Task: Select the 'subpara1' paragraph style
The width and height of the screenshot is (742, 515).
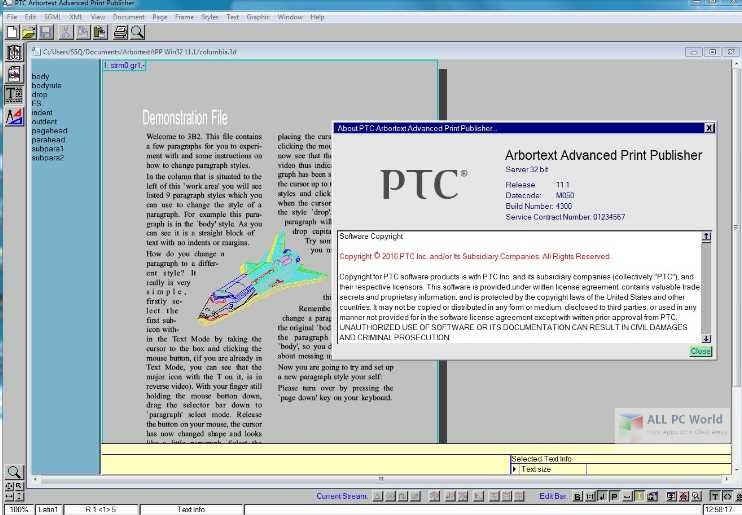Action: [47, 149]
